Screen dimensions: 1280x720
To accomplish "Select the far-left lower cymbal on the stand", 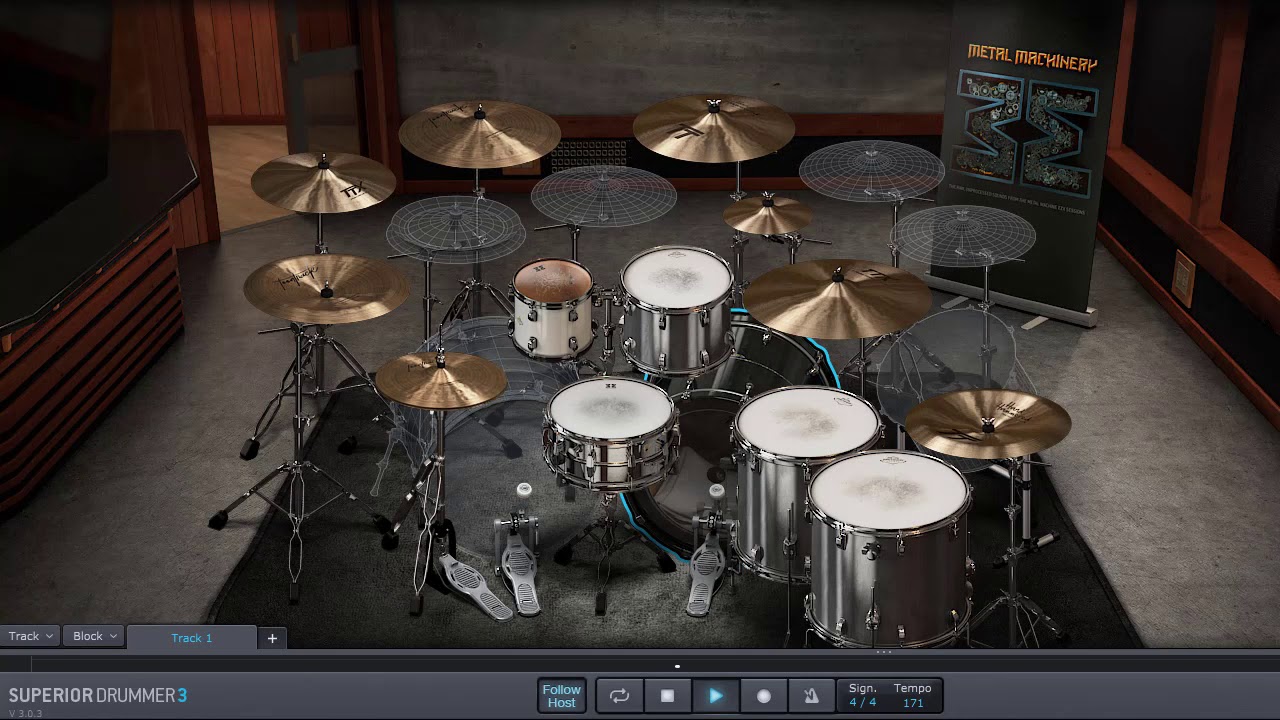I will click(326, 287).
